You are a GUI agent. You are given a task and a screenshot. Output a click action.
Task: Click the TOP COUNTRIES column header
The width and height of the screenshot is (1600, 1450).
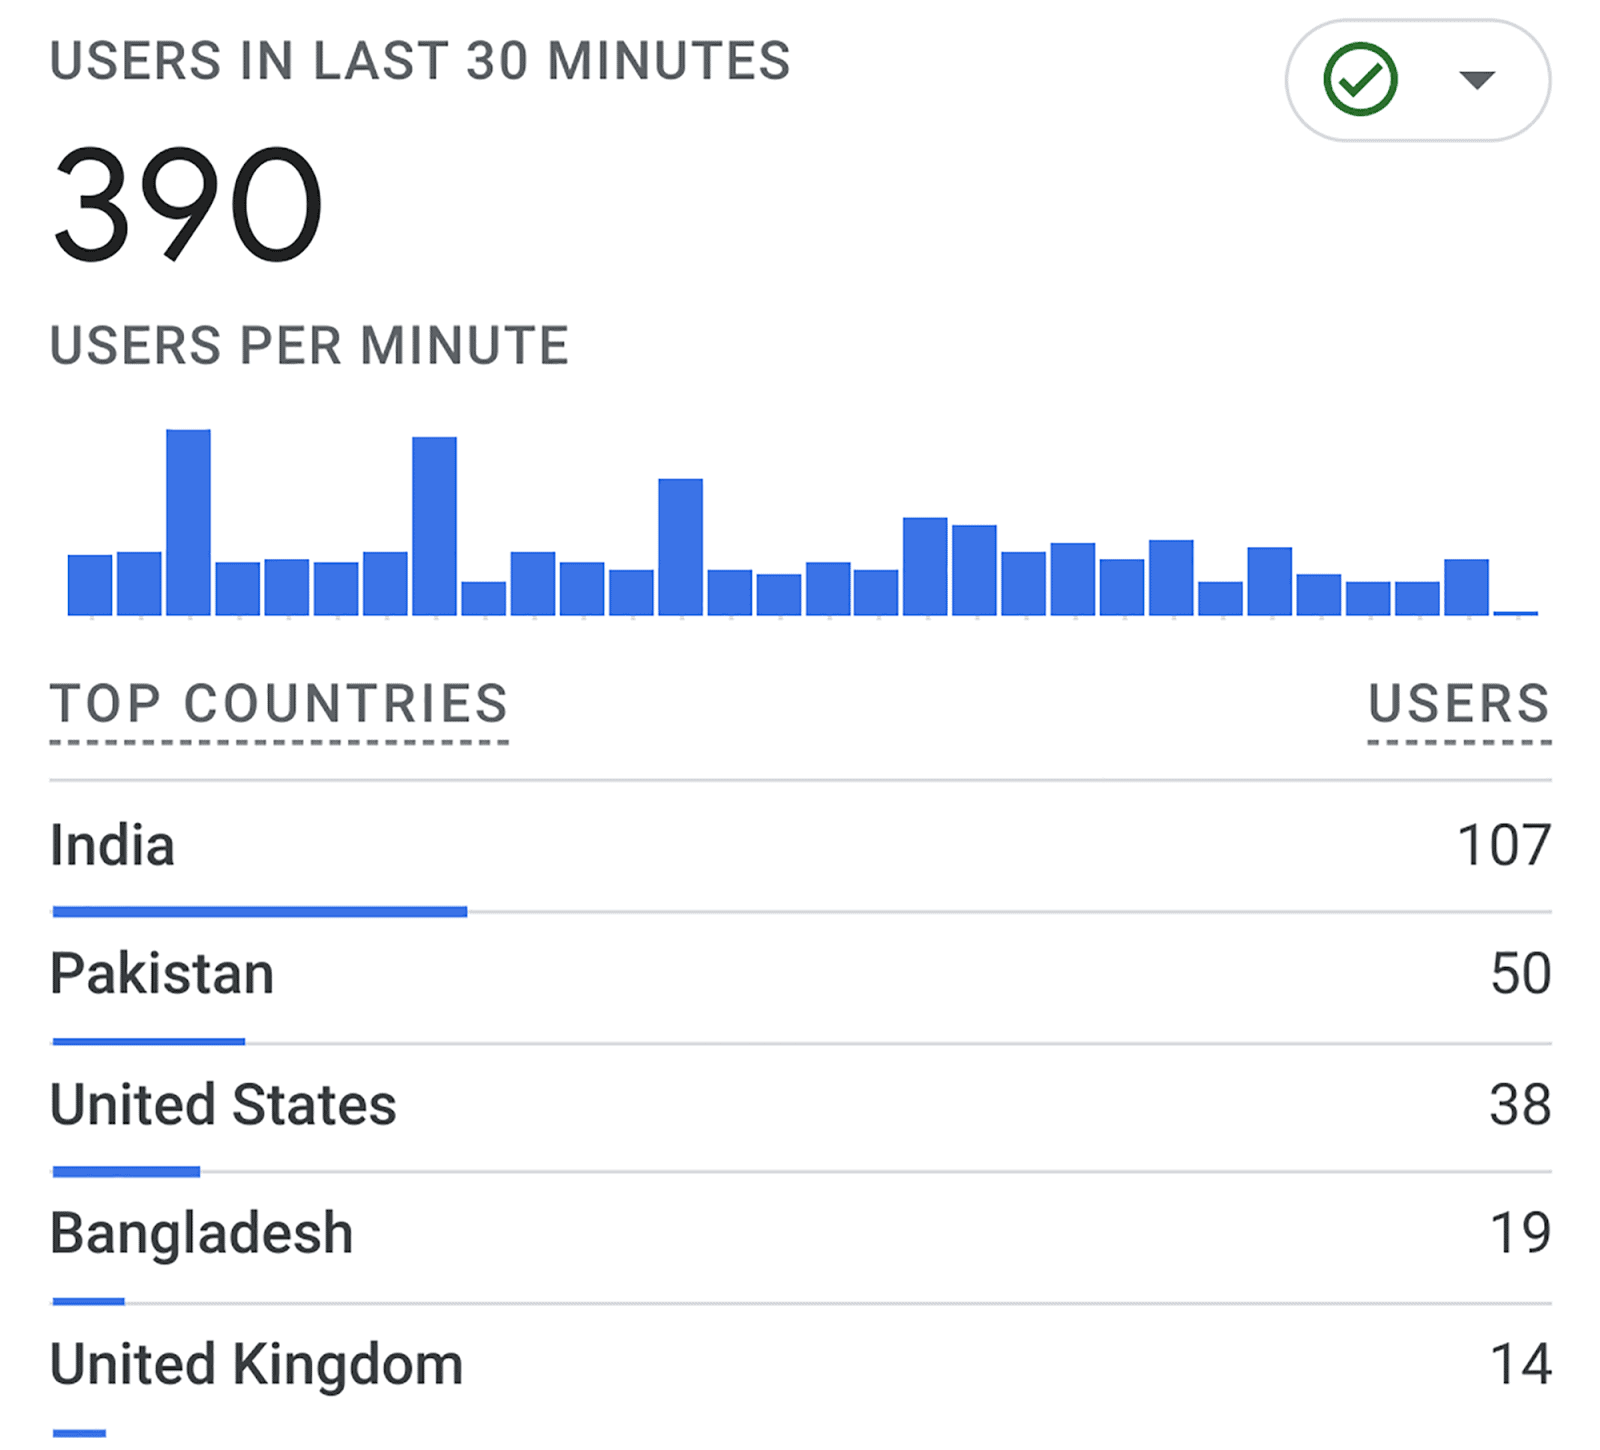[279, 704]
